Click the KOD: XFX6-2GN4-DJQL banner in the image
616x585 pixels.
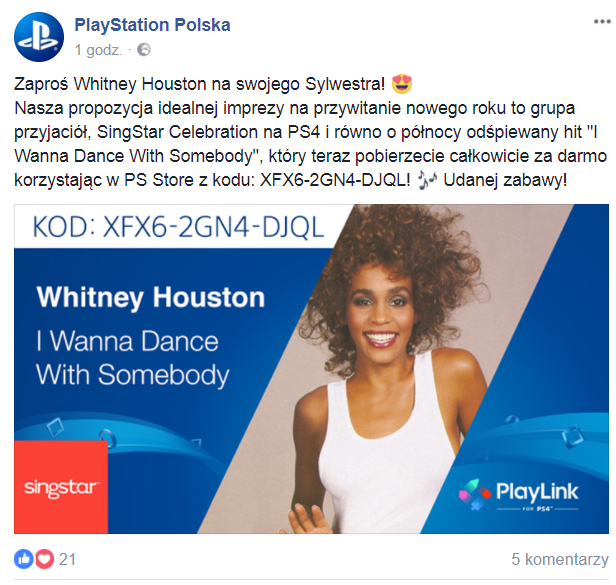[x=178, y=227]
